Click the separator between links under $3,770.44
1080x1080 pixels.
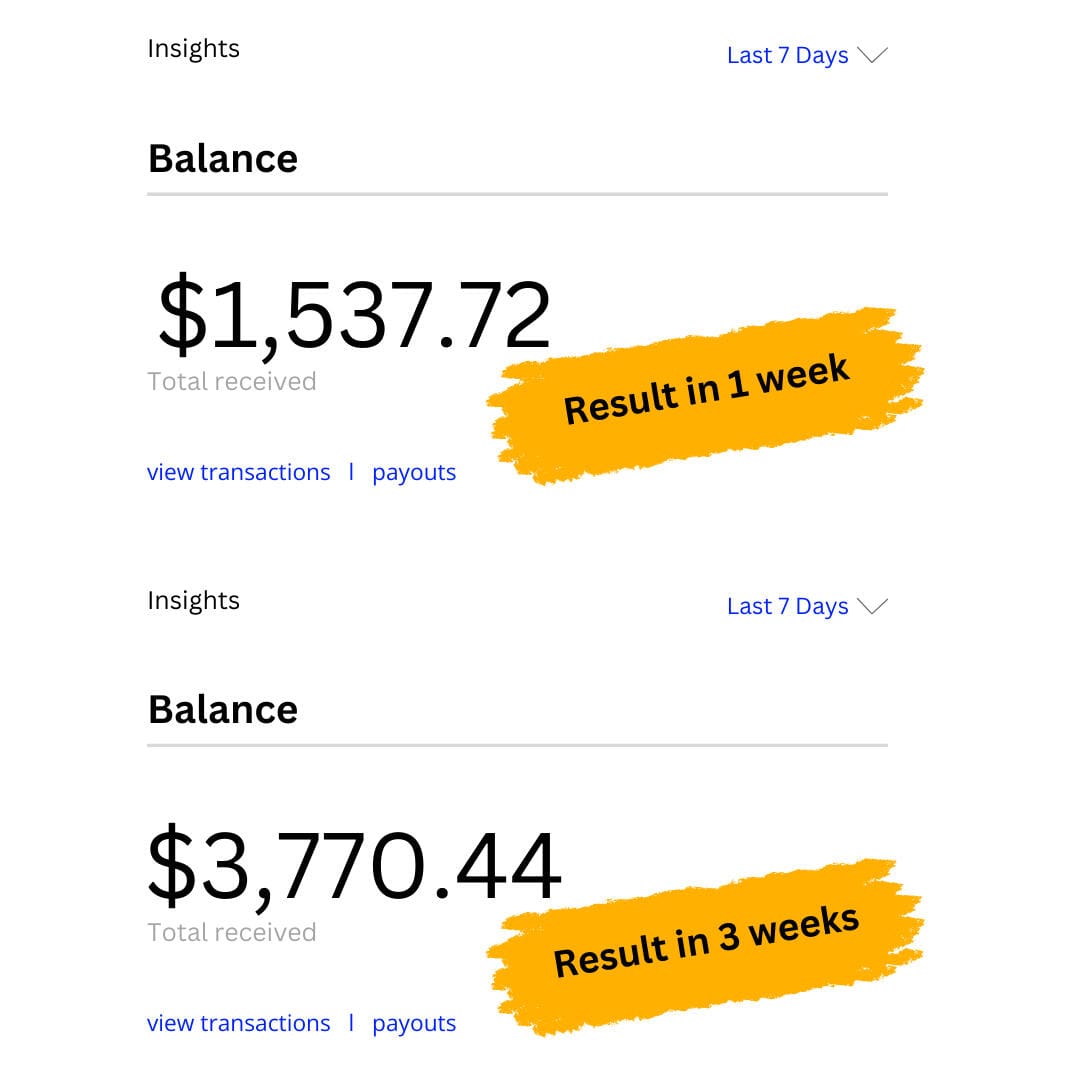(351, 1024)
